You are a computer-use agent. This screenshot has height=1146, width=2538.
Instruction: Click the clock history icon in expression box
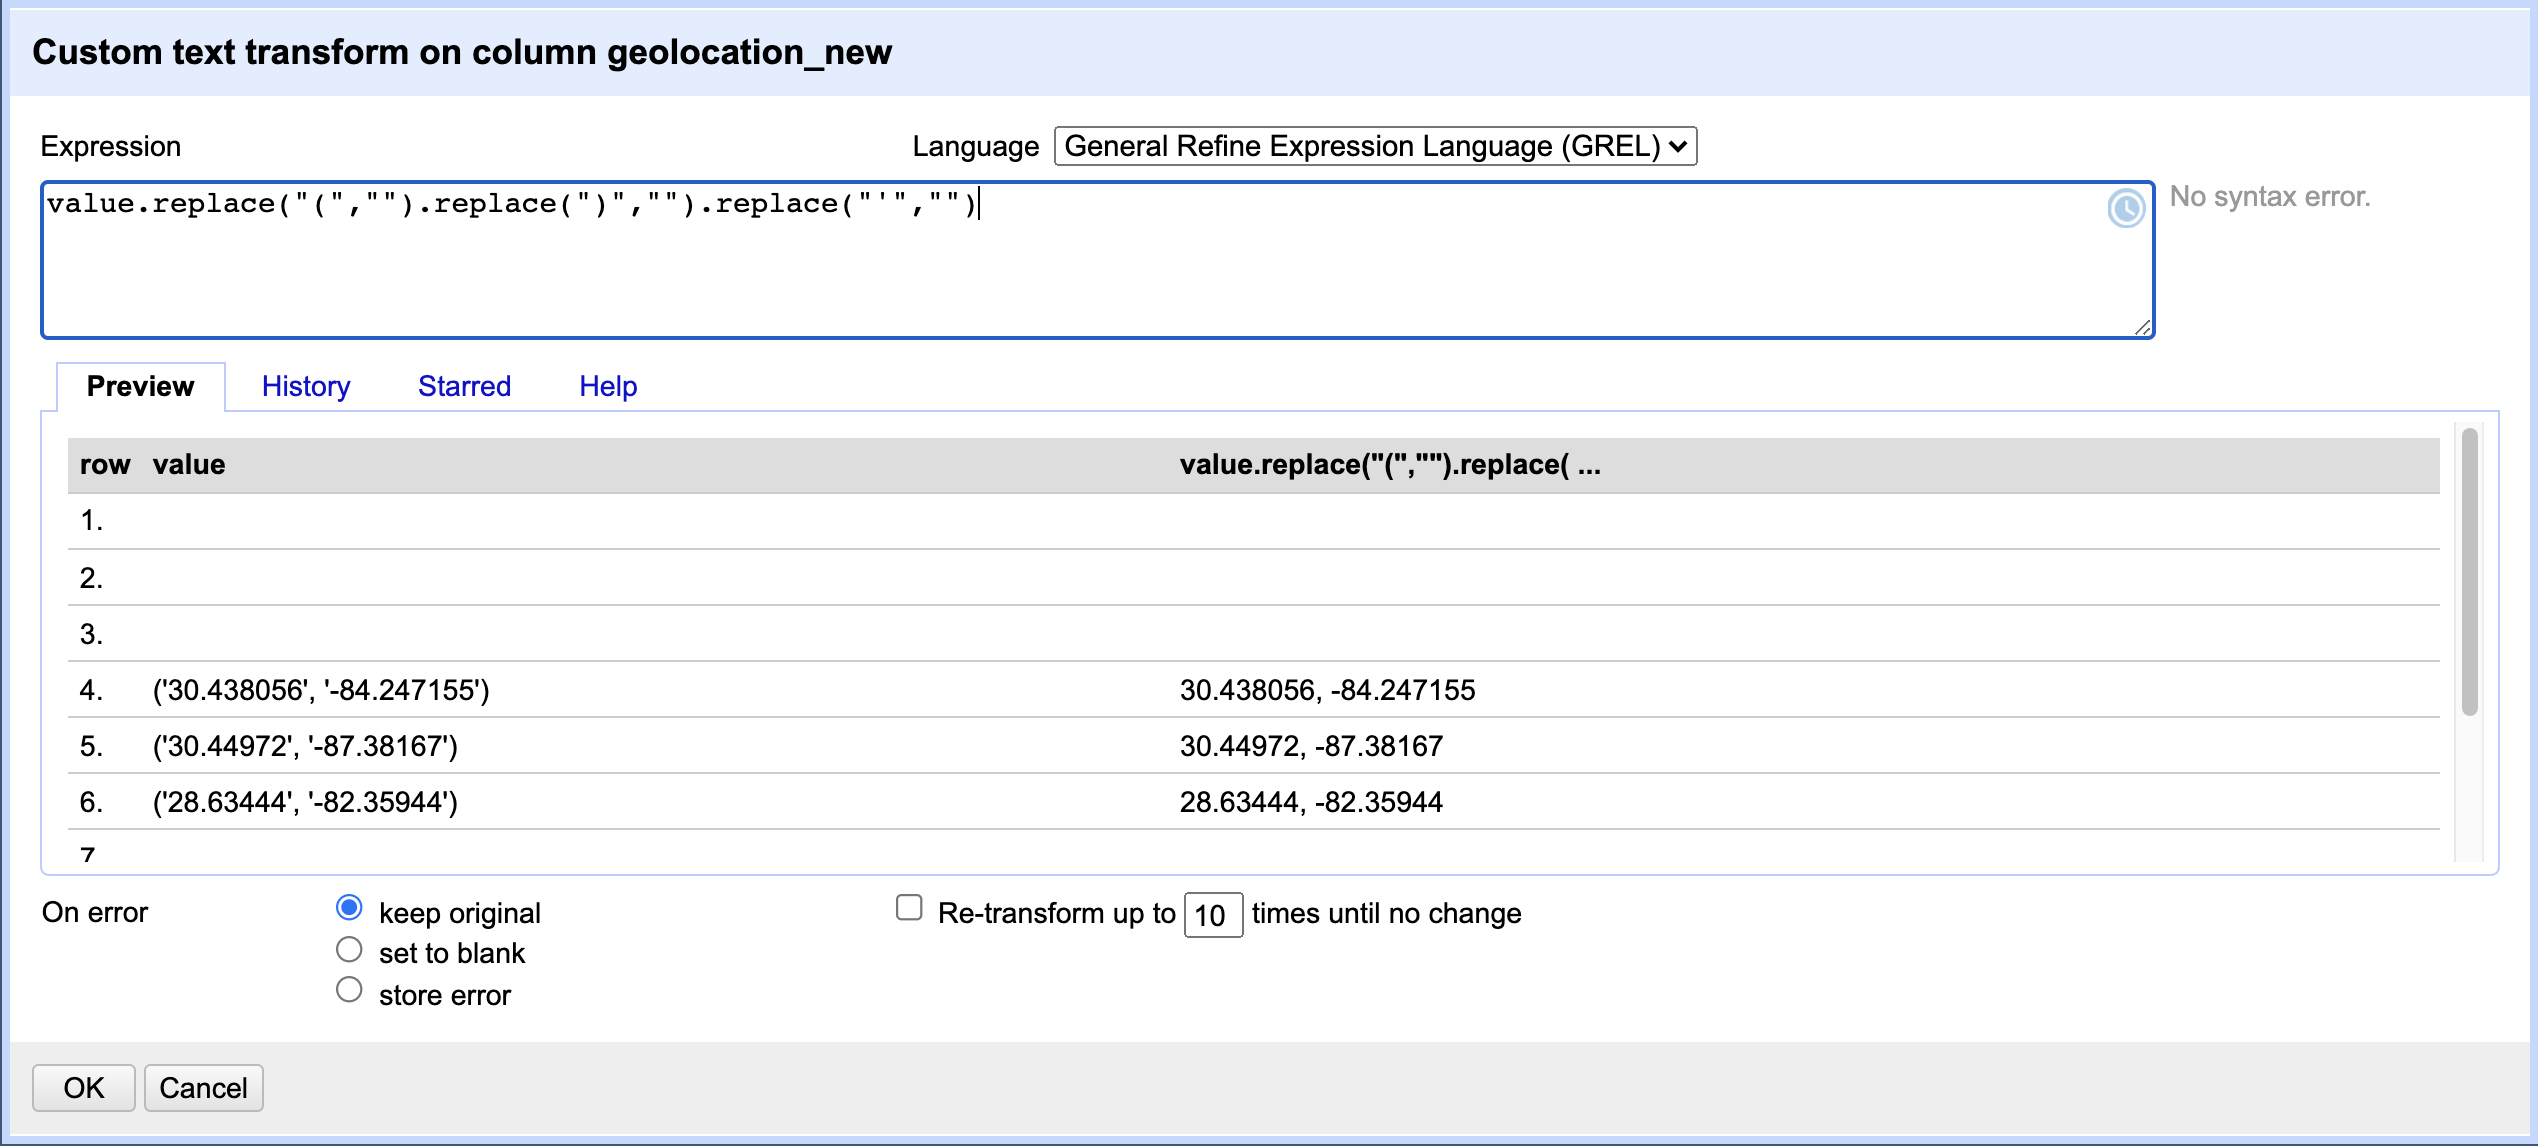point(2126,210)
